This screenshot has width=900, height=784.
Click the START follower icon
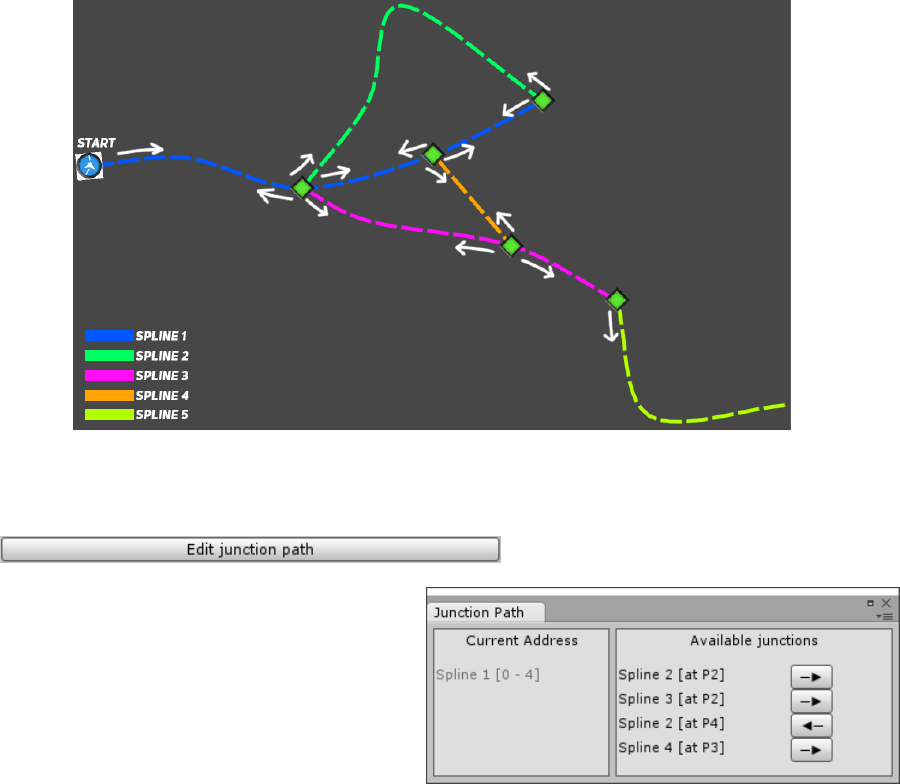[90, 166]
